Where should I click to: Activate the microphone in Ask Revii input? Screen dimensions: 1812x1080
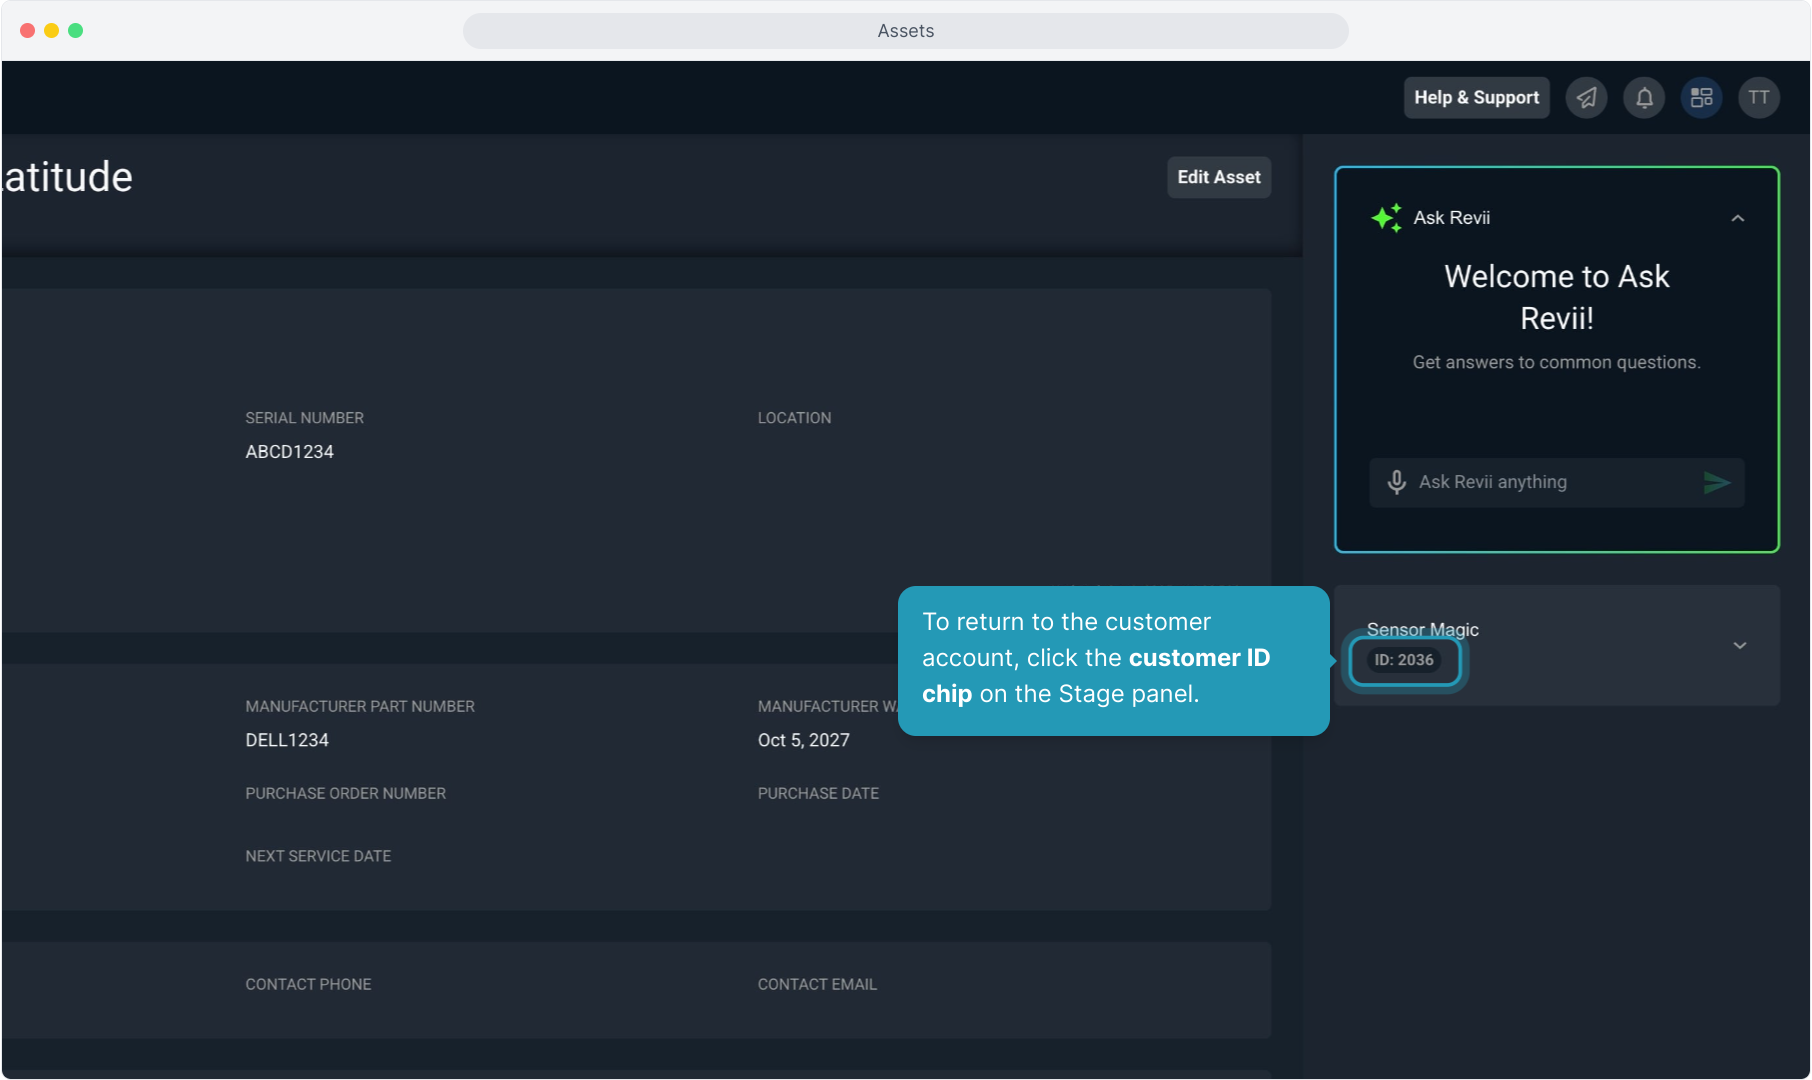(1397, 483)
